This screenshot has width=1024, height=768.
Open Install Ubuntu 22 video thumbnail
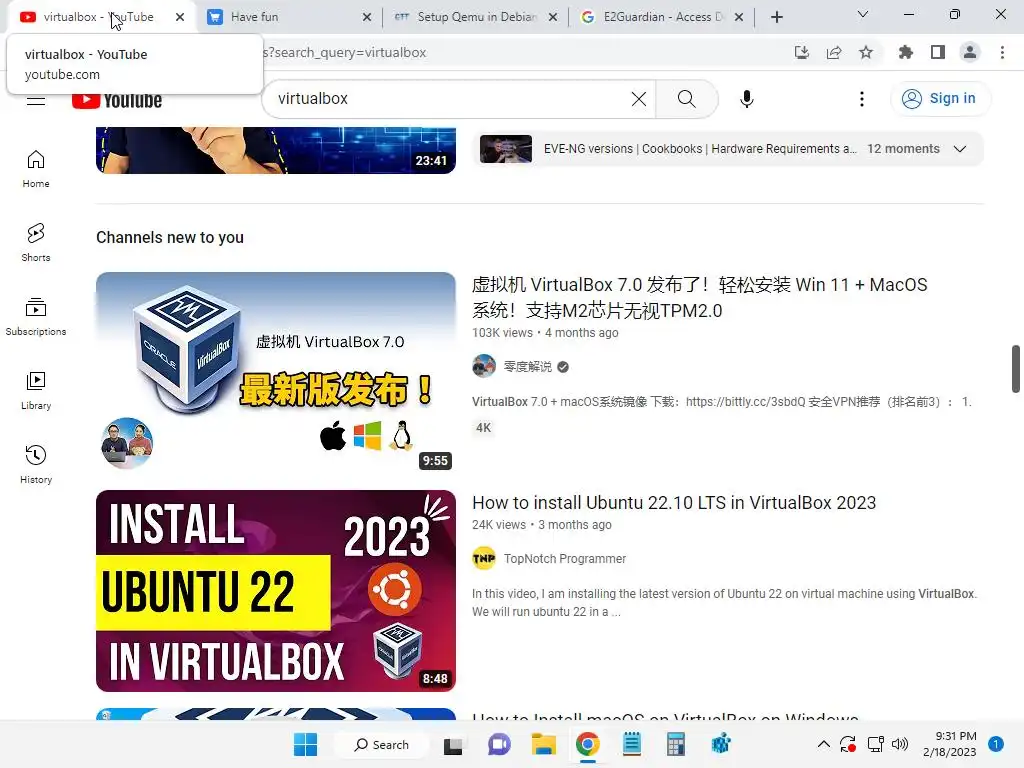coord(276,591)
